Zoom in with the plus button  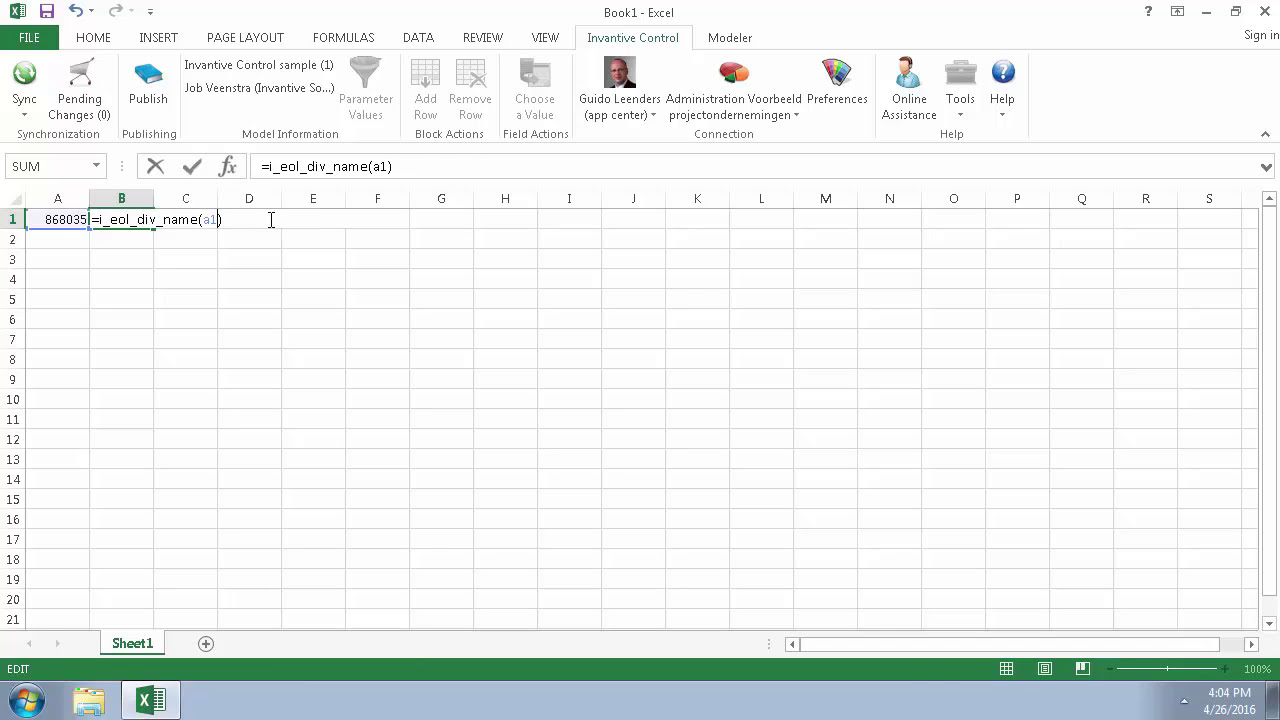[1227, 669]
